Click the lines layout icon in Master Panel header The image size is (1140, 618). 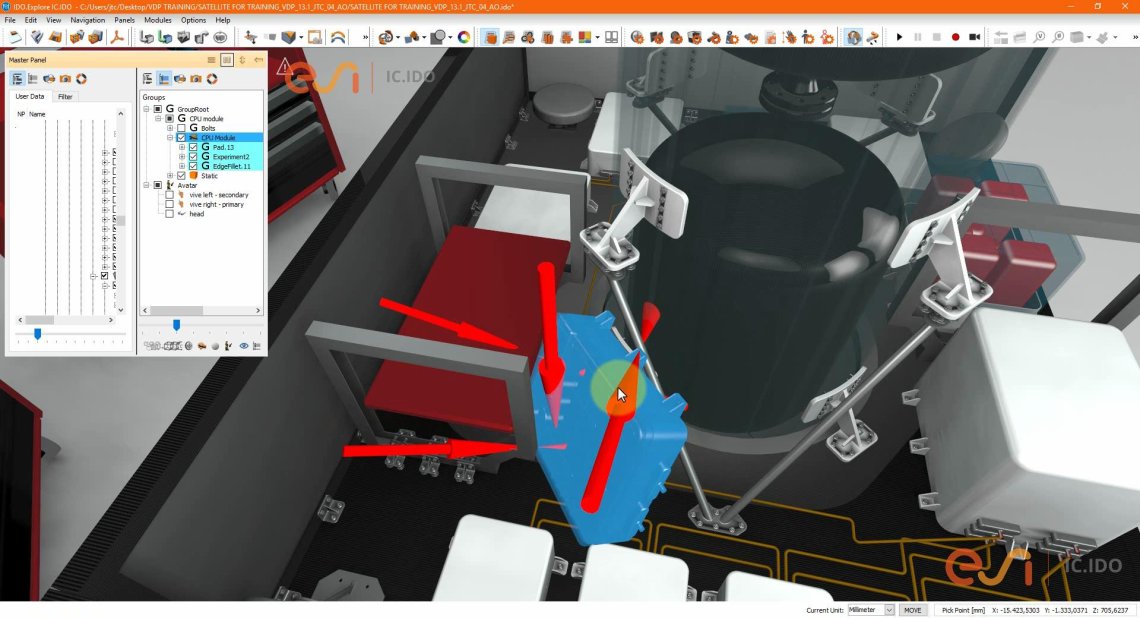[212, 60]
